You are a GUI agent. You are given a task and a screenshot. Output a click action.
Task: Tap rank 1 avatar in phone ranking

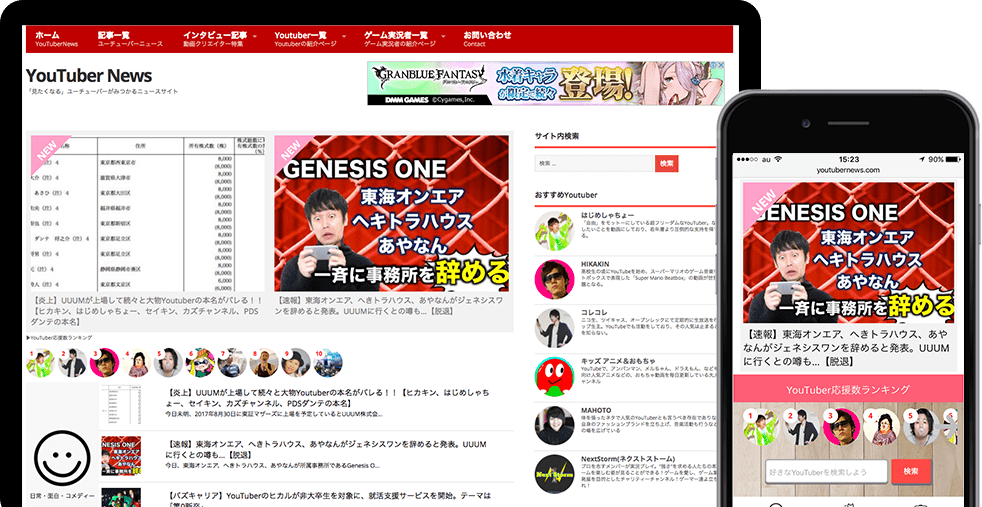coord(761,427)
